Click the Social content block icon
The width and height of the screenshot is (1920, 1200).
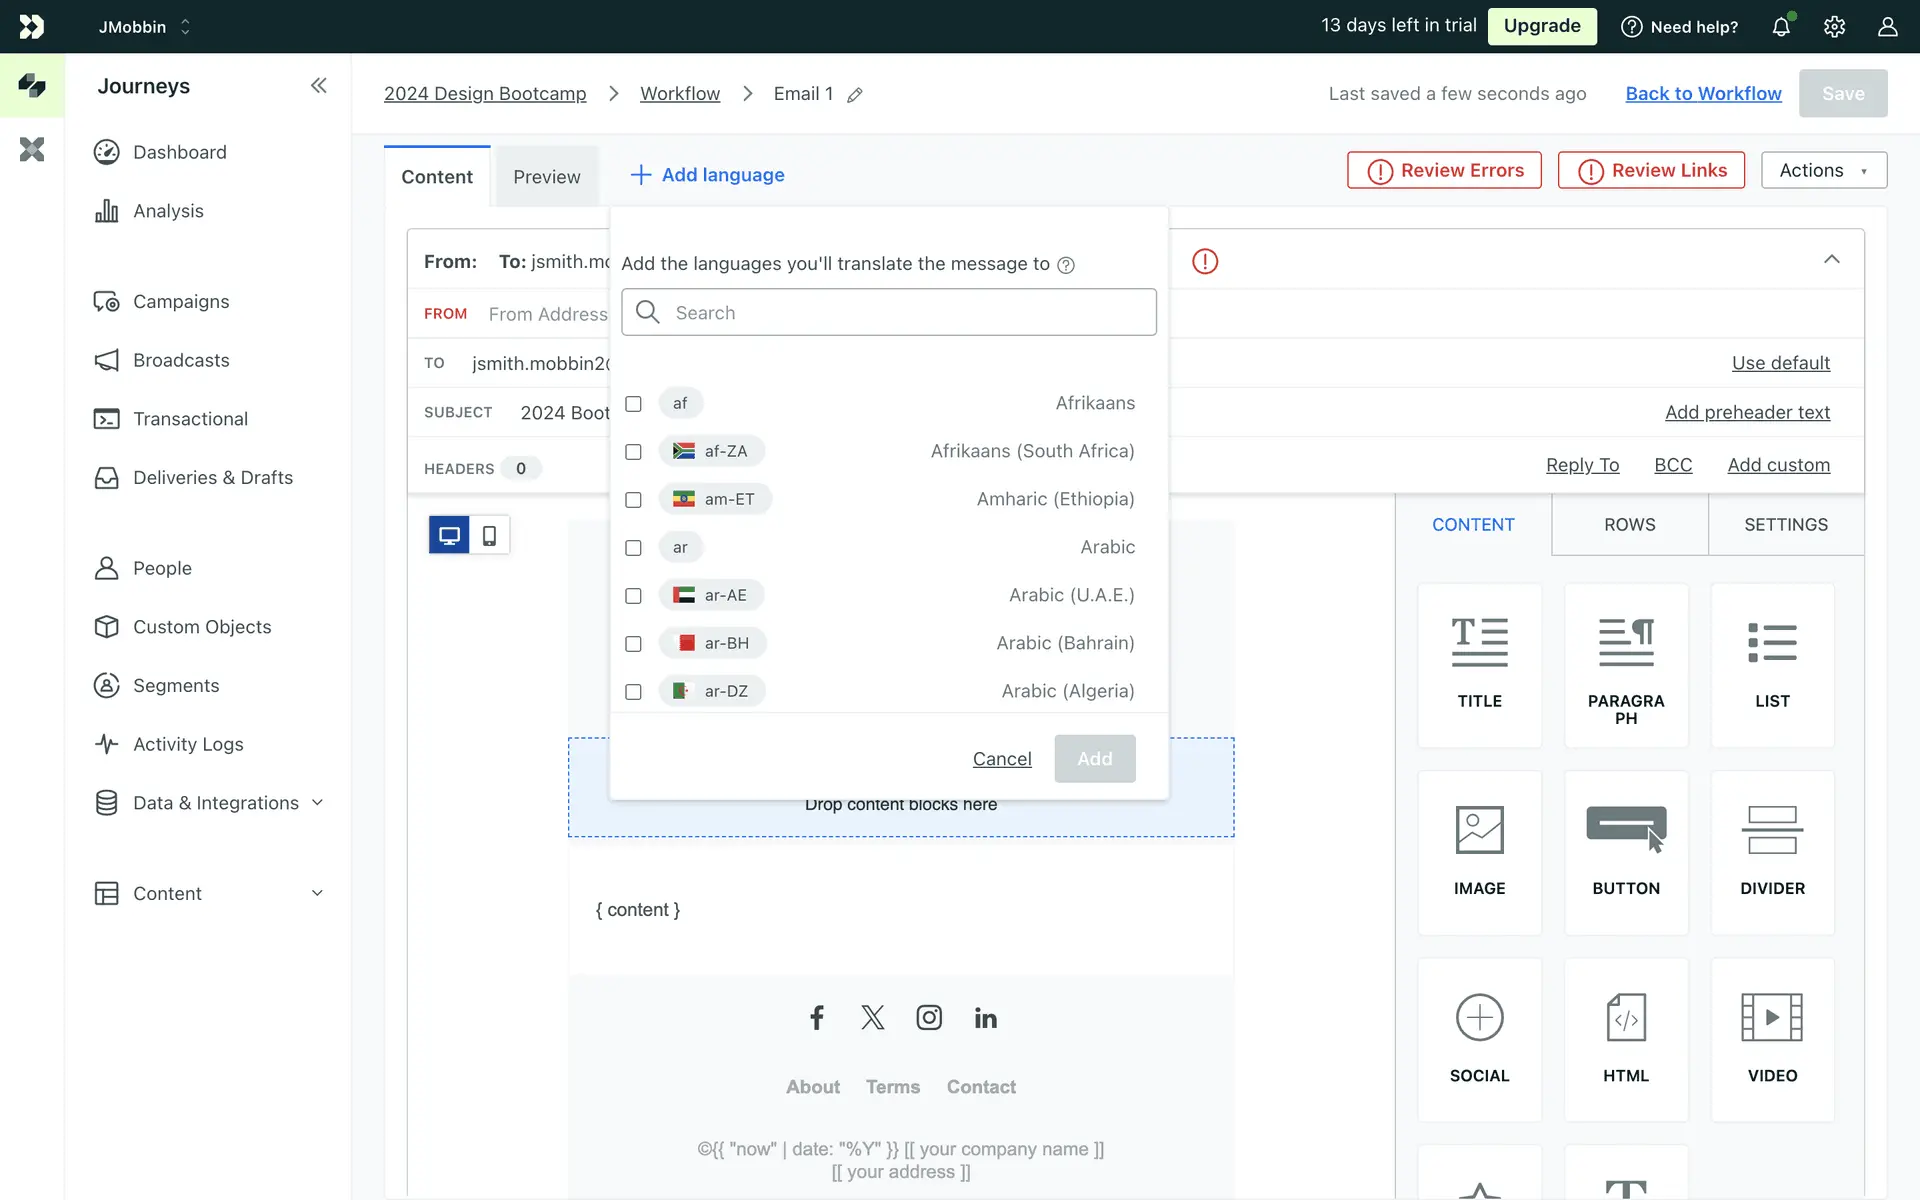[1479, 1018]
